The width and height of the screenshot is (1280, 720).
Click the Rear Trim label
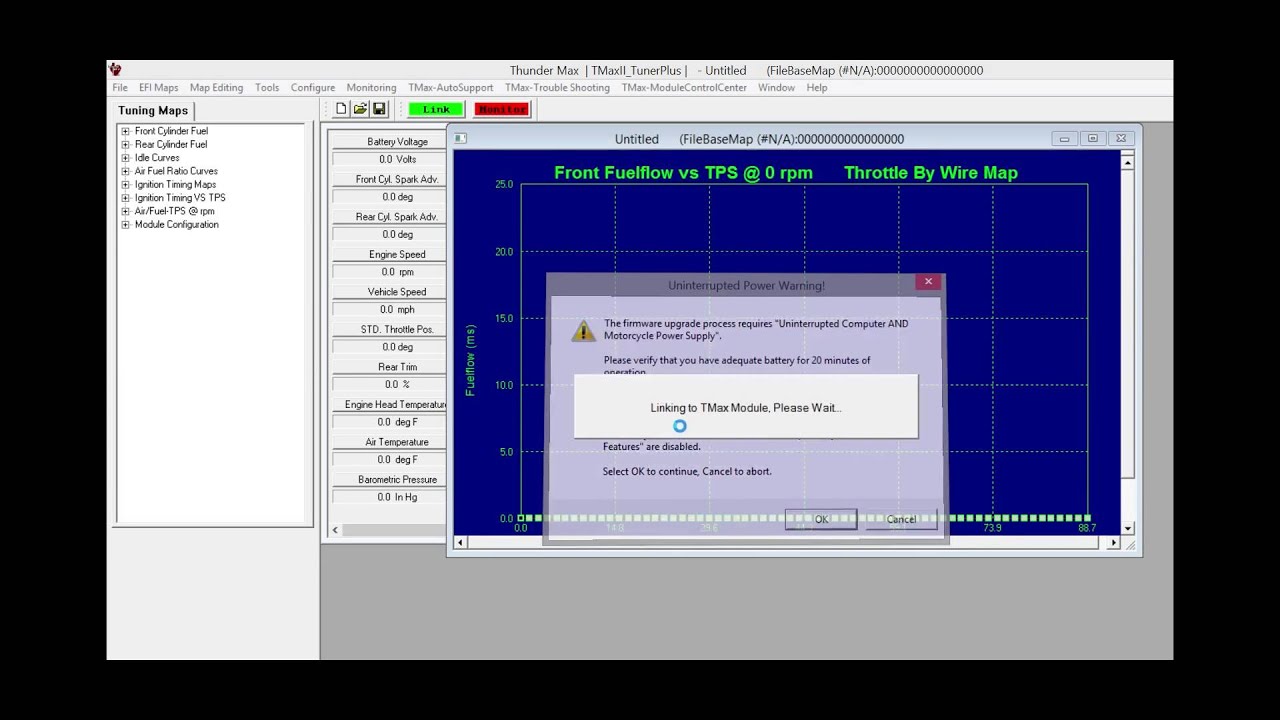pyautogui.click(x=397, y=367)
